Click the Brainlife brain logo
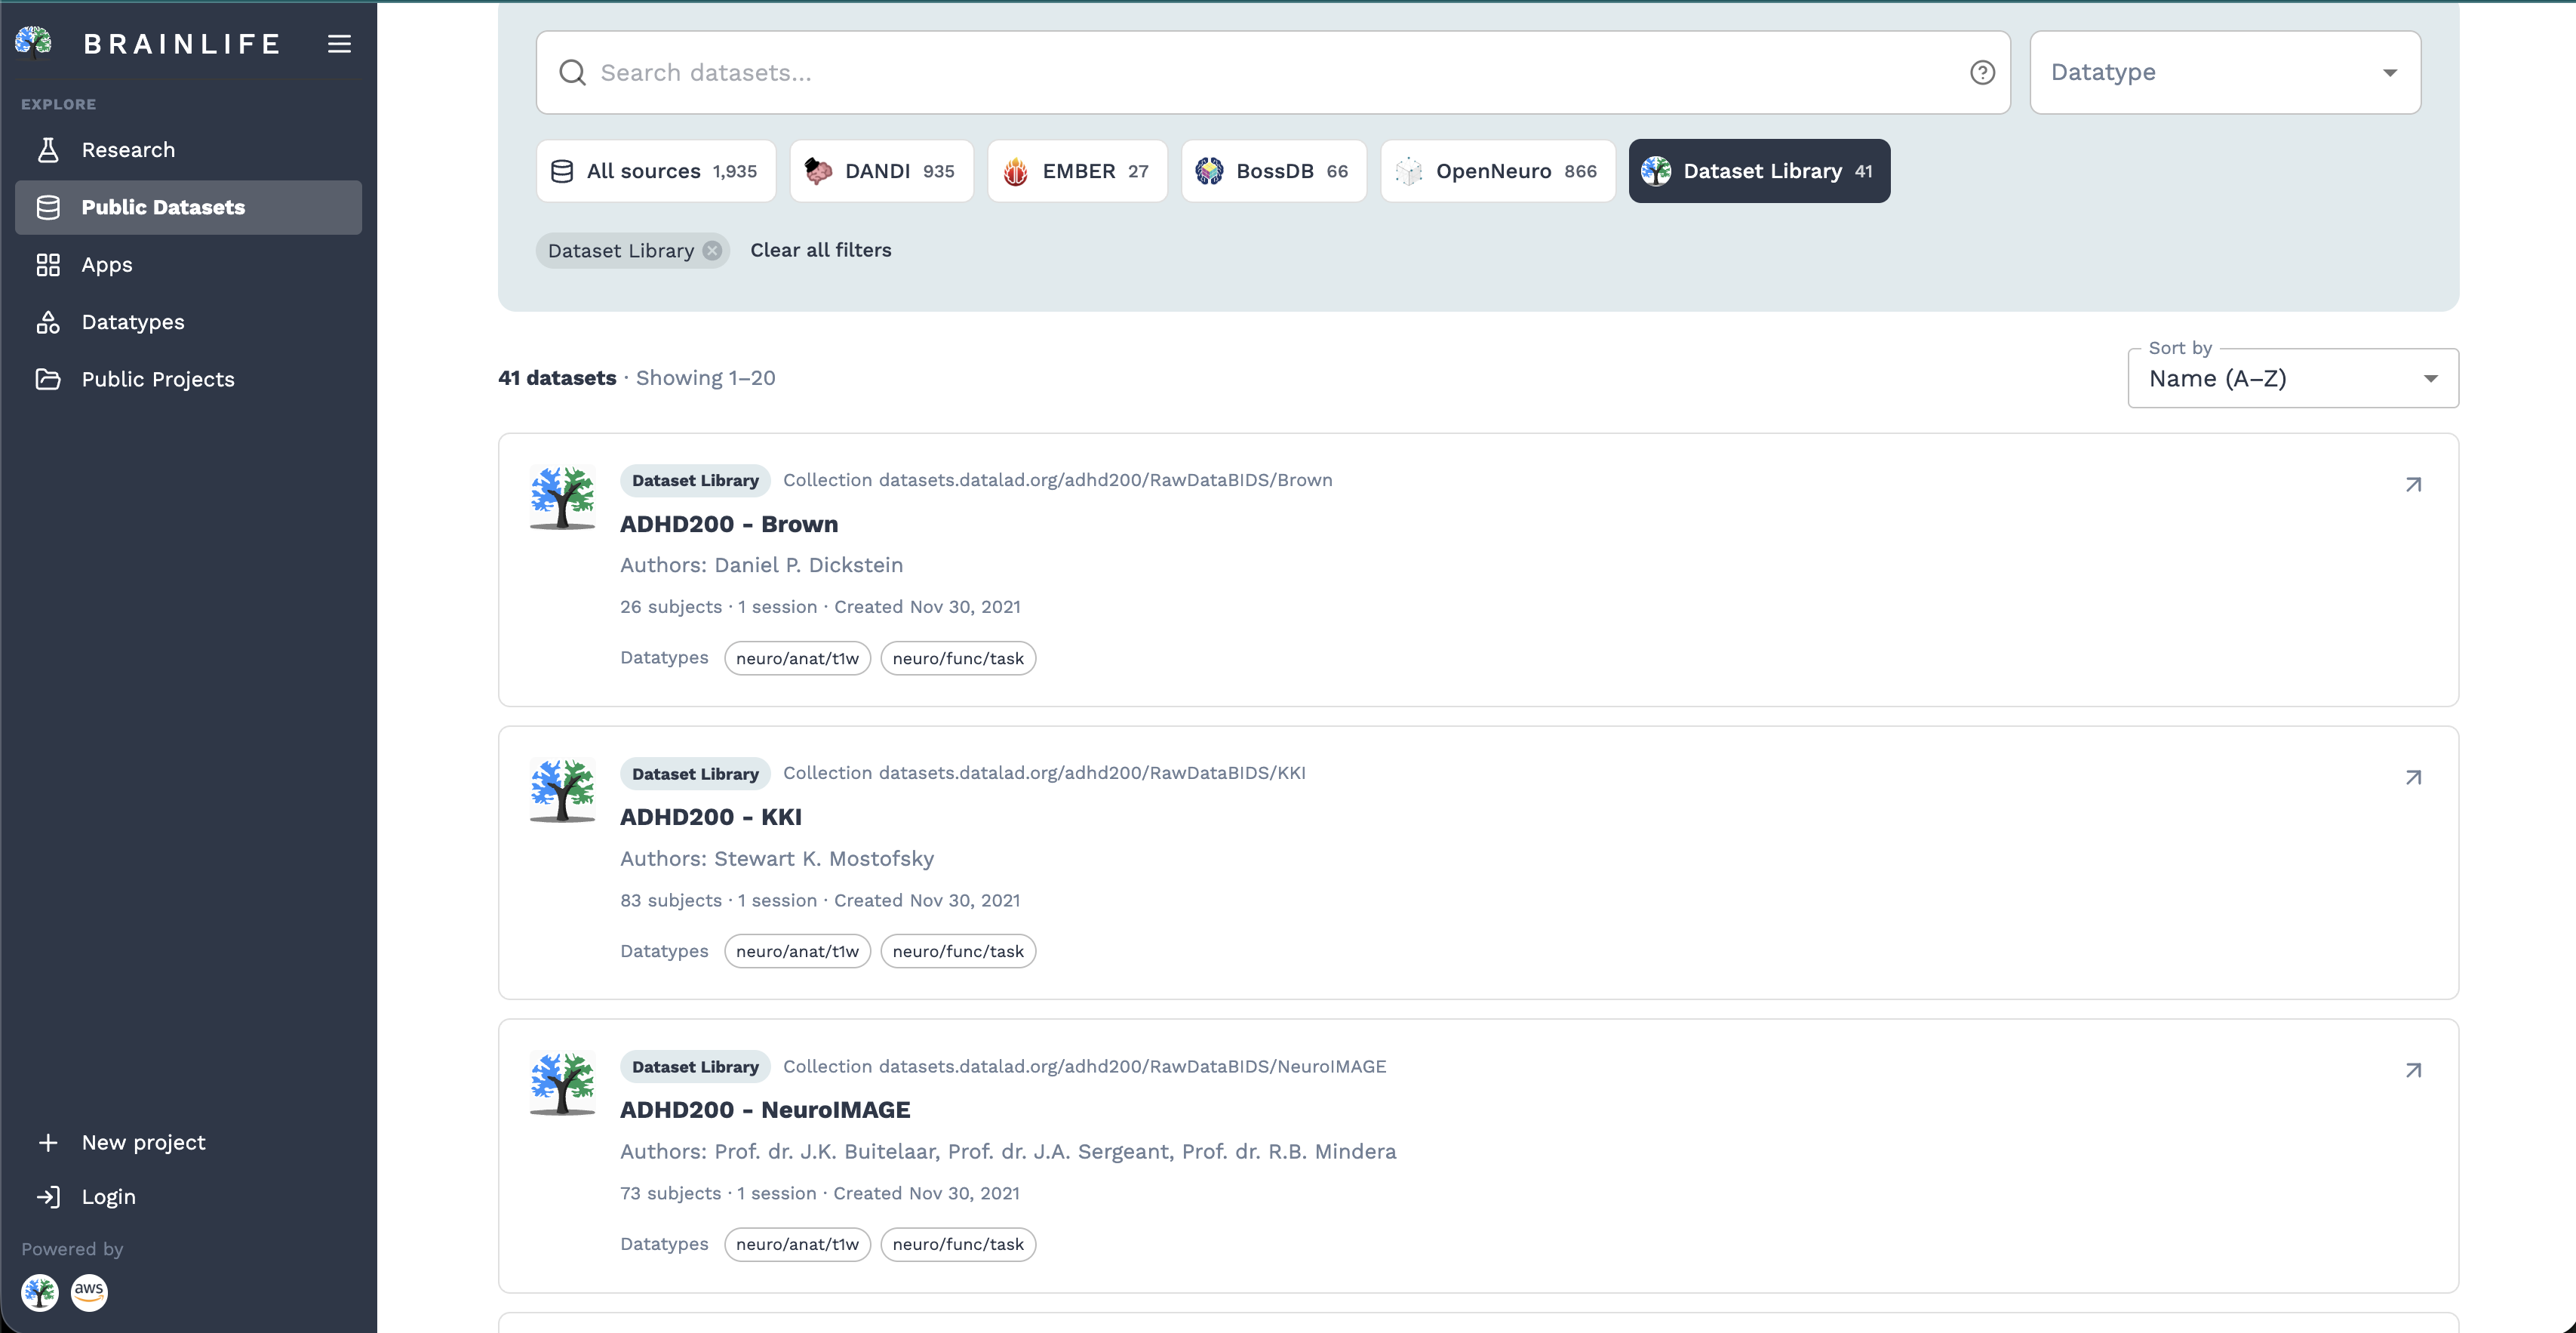Image resolution: width=2576 pixels, height=1333 pixels. coord(33,42)
